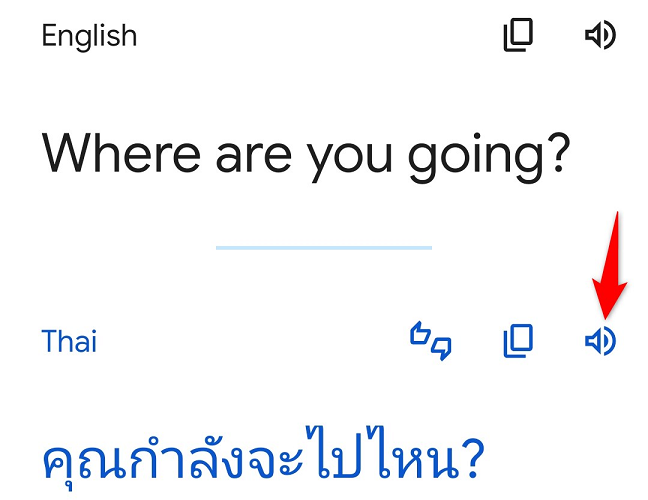Copy the Thai translation to clipboard
Image resolution: width=648 pixels, height=500 pixels.
click(518, 342)
